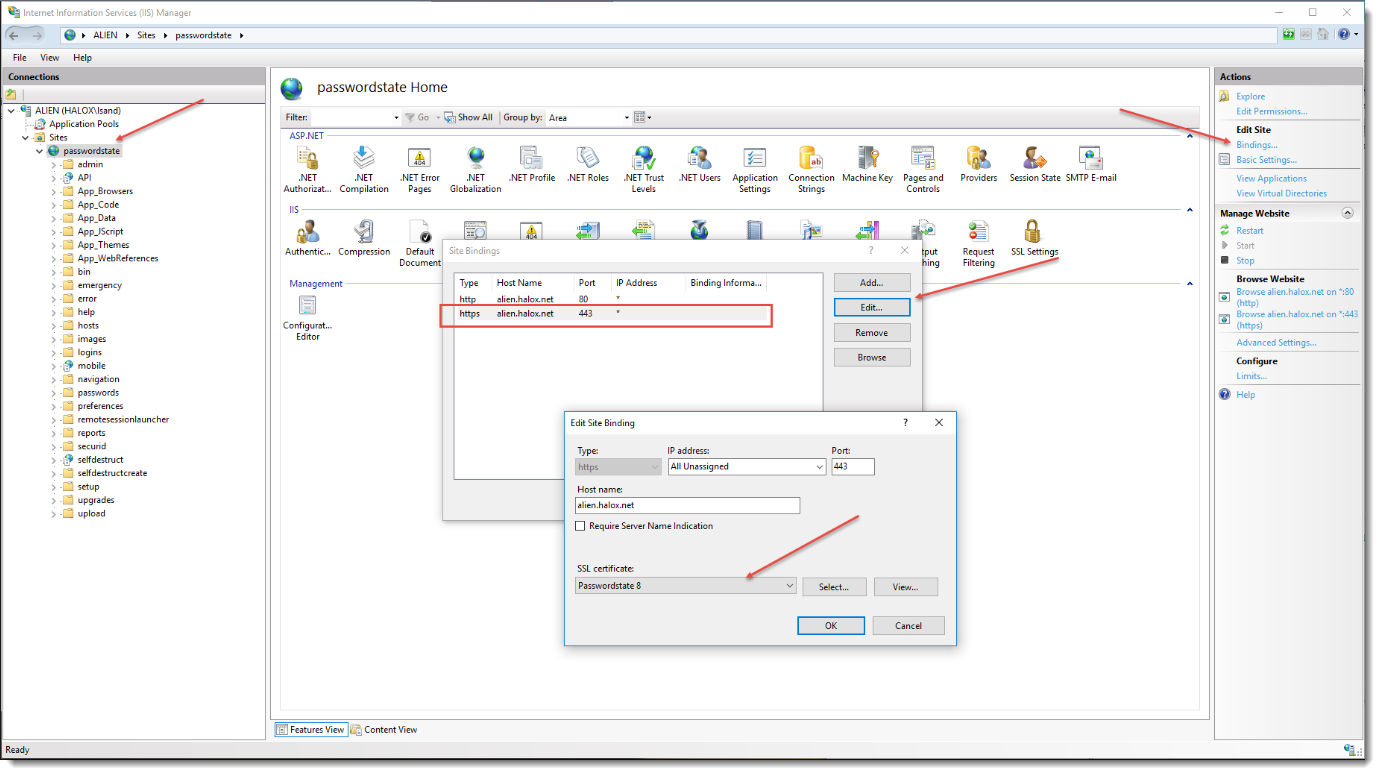Open the View menu
The image size is (1380, 775).
(50, 58)
